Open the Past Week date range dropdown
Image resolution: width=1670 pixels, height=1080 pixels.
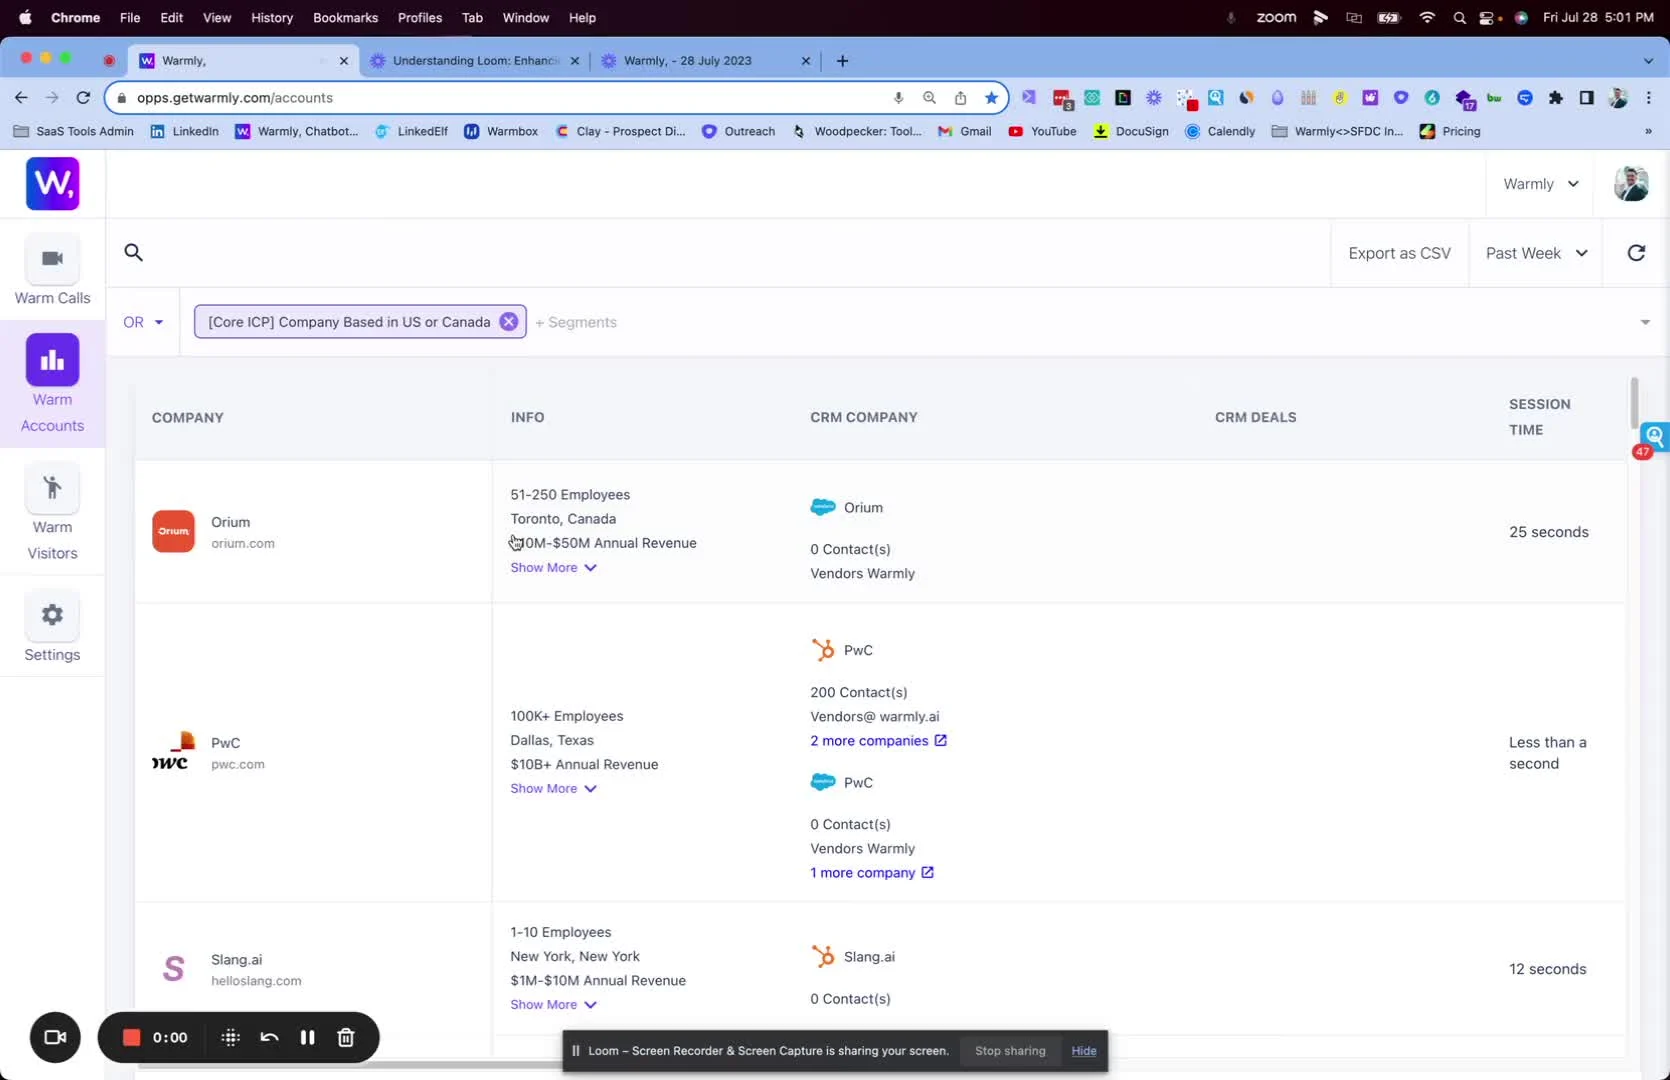coord(1536,253)
